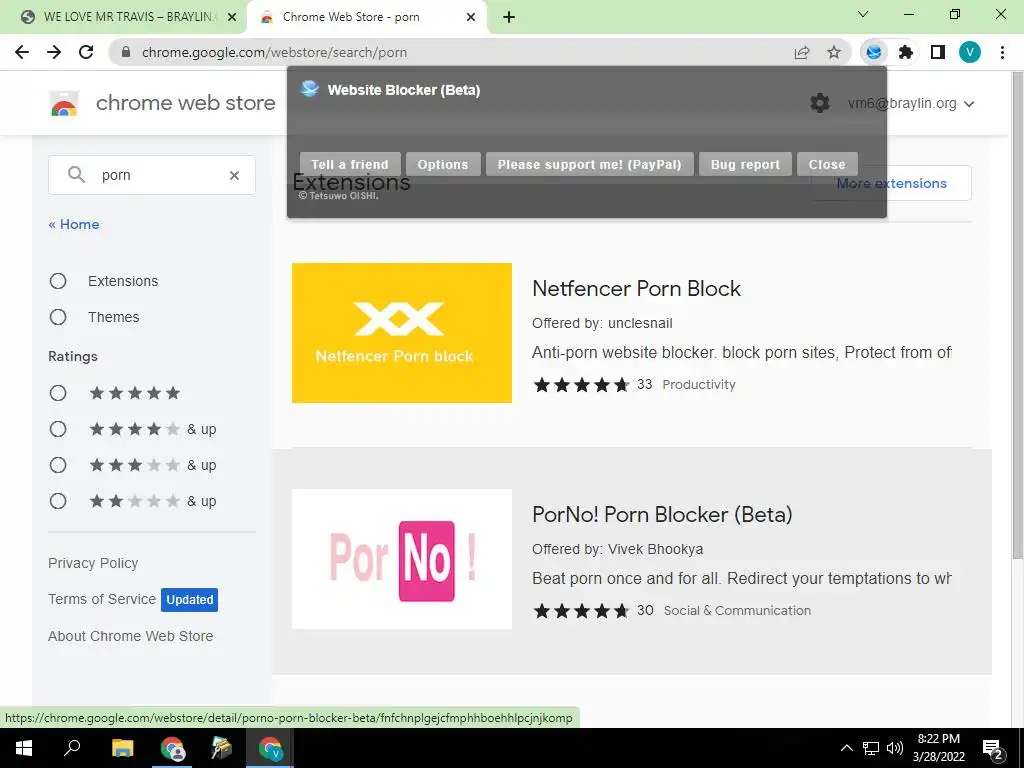
Task: Bookmark this page with the star icon
Action: pos(834,52)
